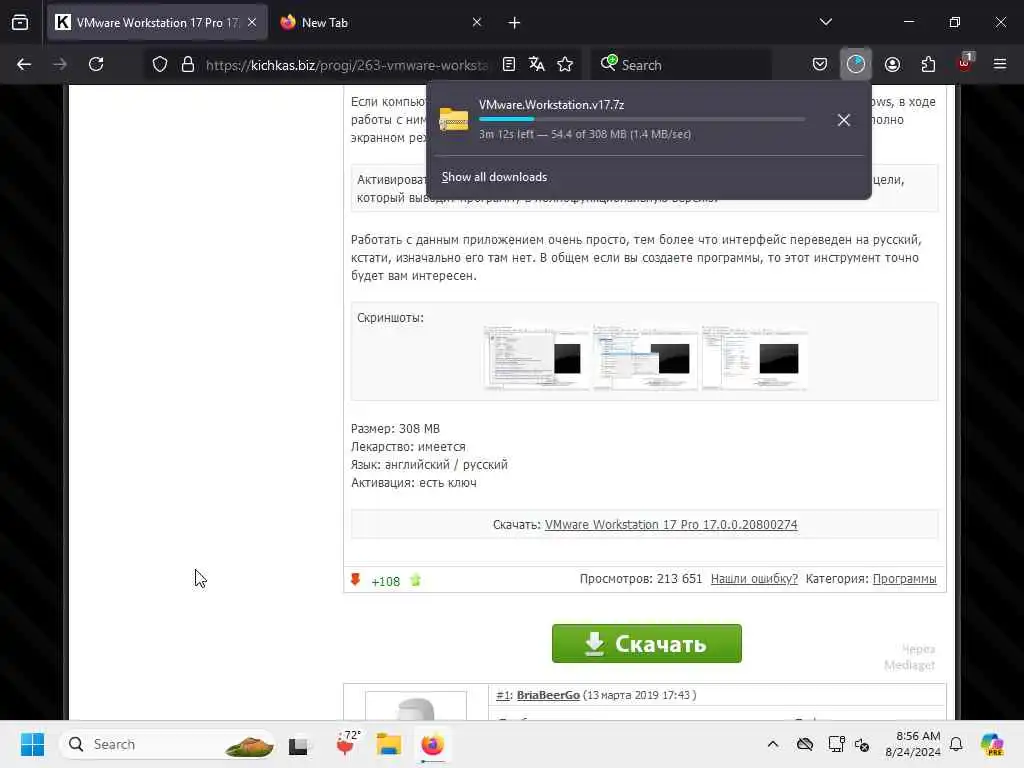The image size is (1024, 768).
Task: Open the Firefox View workspace icon
Action: (20, 22)
